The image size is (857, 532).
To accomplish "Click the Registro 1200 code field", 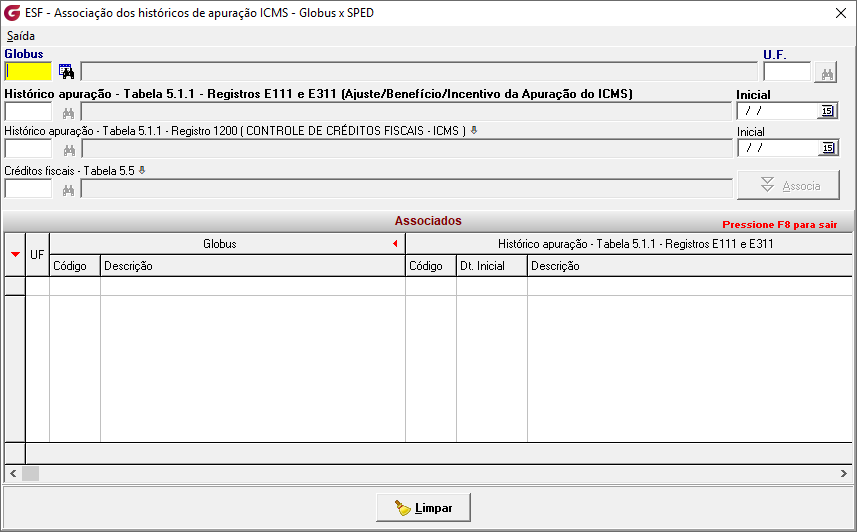I will (28, 149).
